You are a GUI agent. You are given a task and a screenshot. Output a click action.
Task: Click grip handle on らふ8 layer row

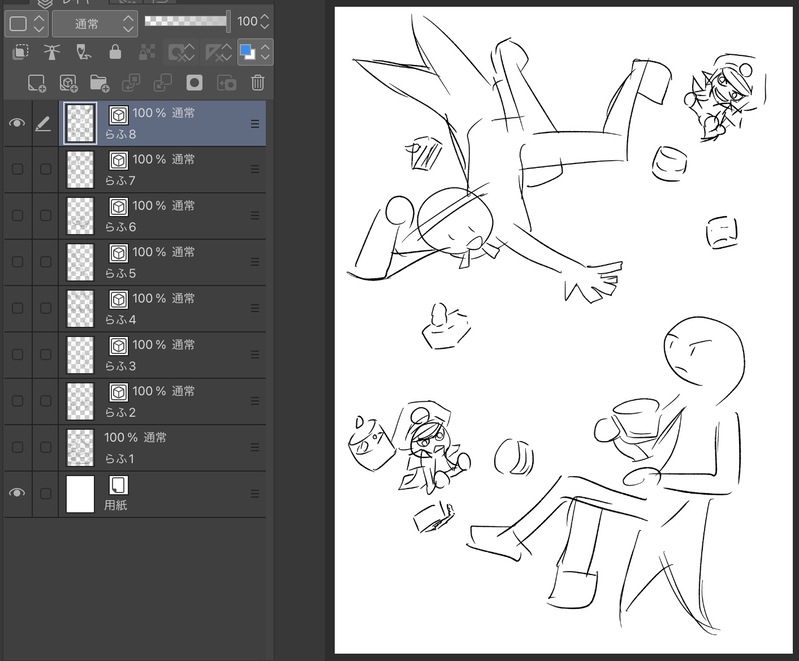click(255, 124)
